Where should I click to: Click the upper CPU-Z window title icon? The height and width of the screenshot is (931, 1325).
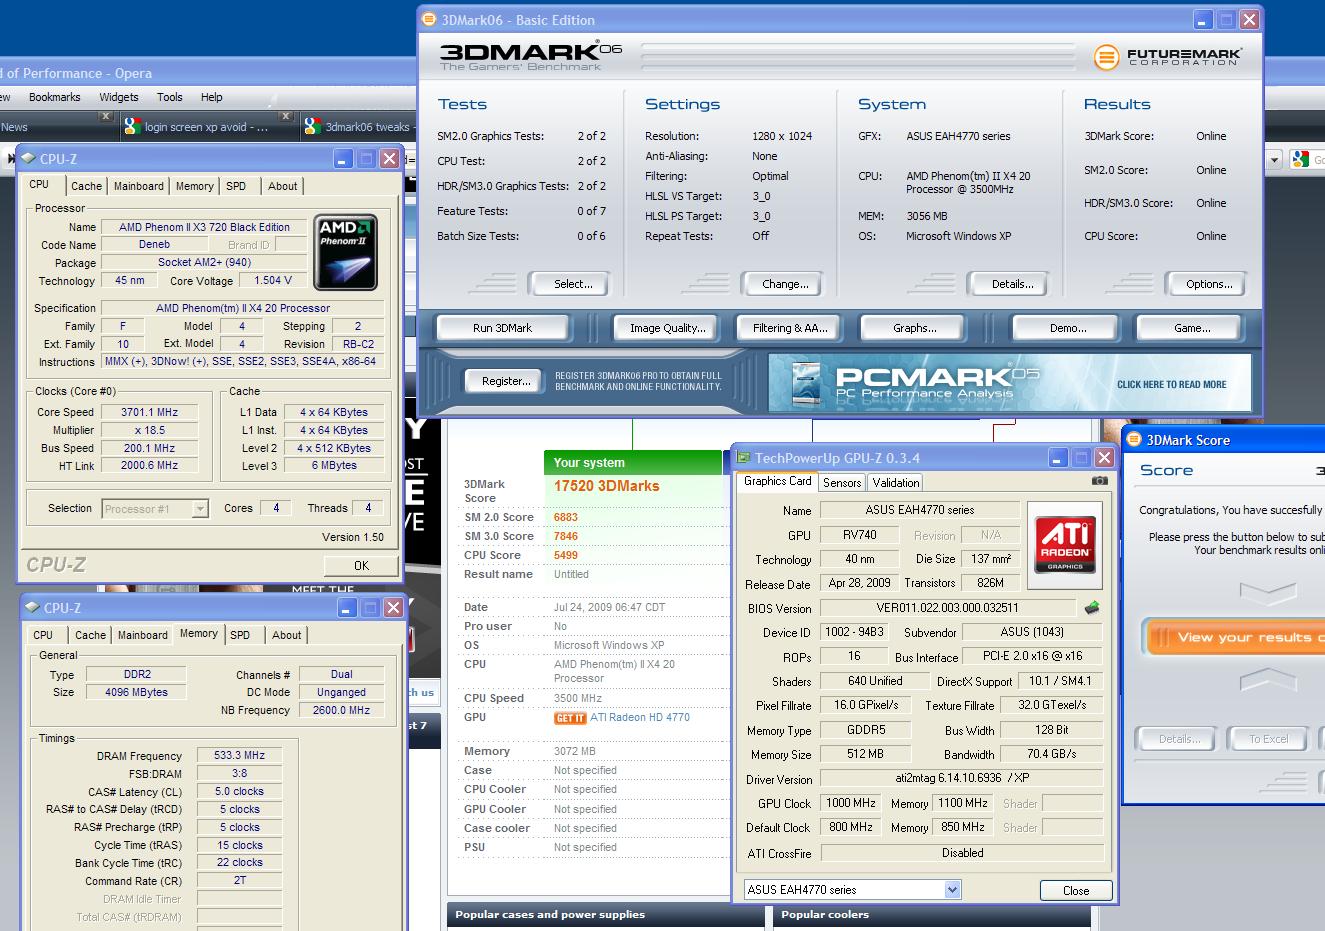(x=27, y=158)
